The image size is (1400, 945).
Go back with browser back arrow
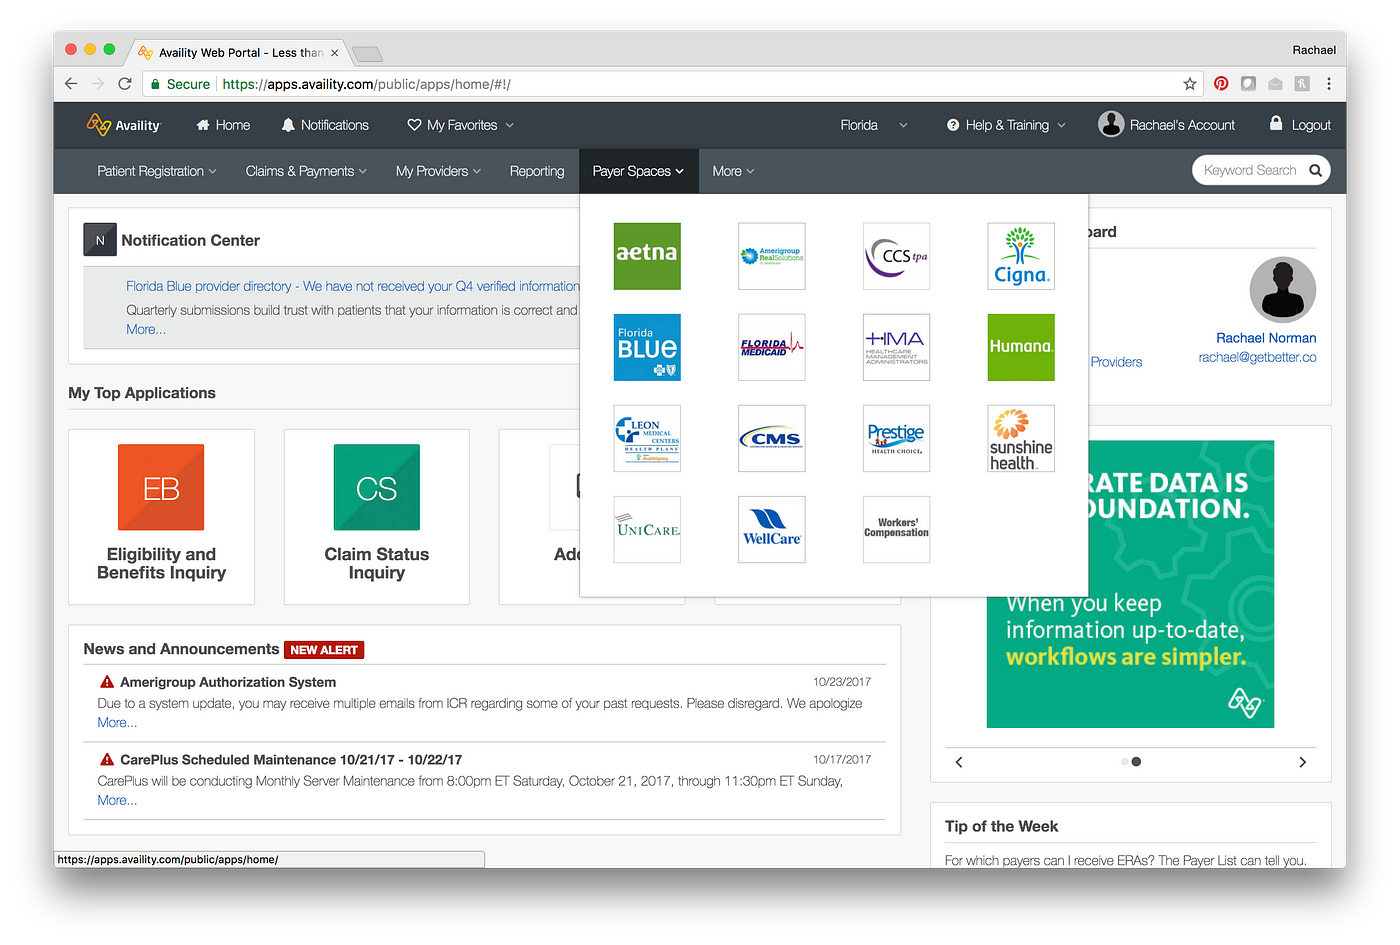71,84
